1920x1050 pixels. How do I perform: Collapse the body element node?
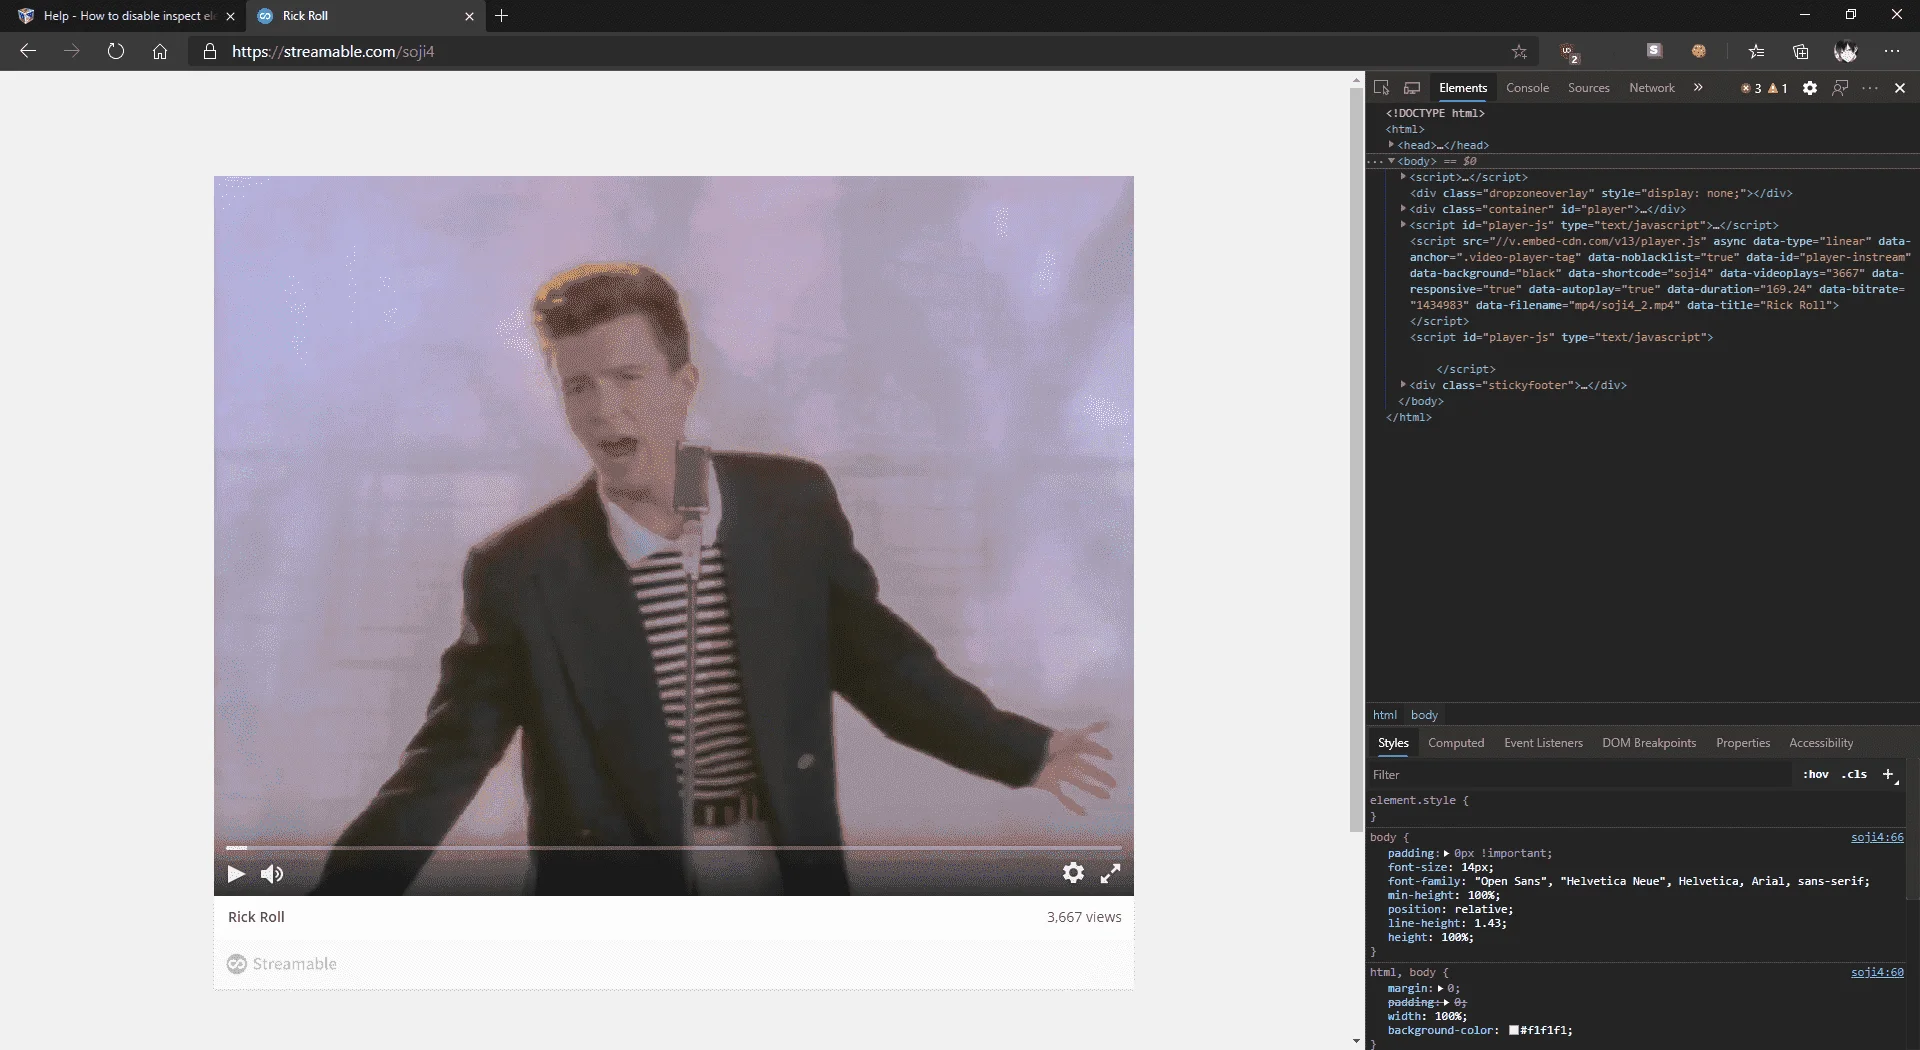click(x=1391, y=161)
